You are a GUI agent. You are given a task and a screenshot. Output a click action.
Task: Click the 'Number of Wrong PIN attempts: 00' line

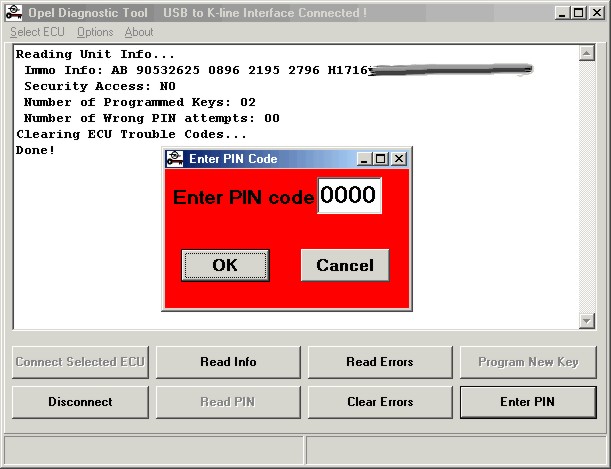click(x=152, y=118)
